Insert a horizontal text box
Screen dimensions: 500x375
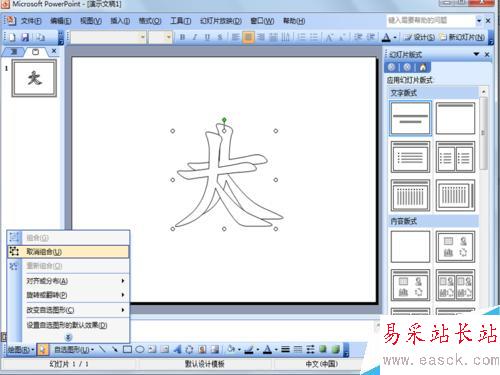click(152, 349)
